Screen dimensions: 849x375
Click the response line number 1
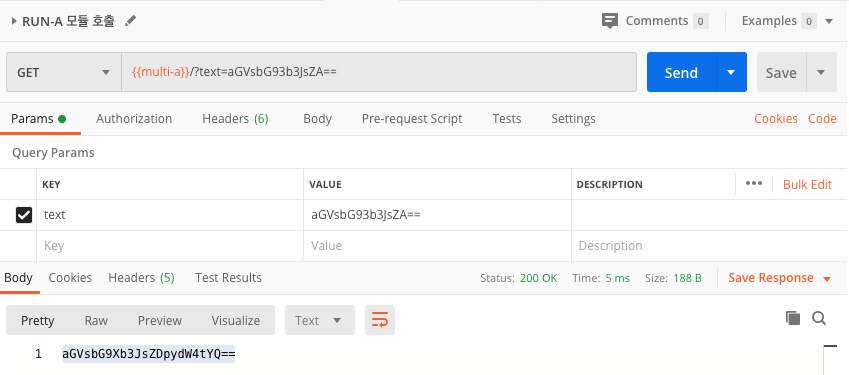click(x=38, y=354)
